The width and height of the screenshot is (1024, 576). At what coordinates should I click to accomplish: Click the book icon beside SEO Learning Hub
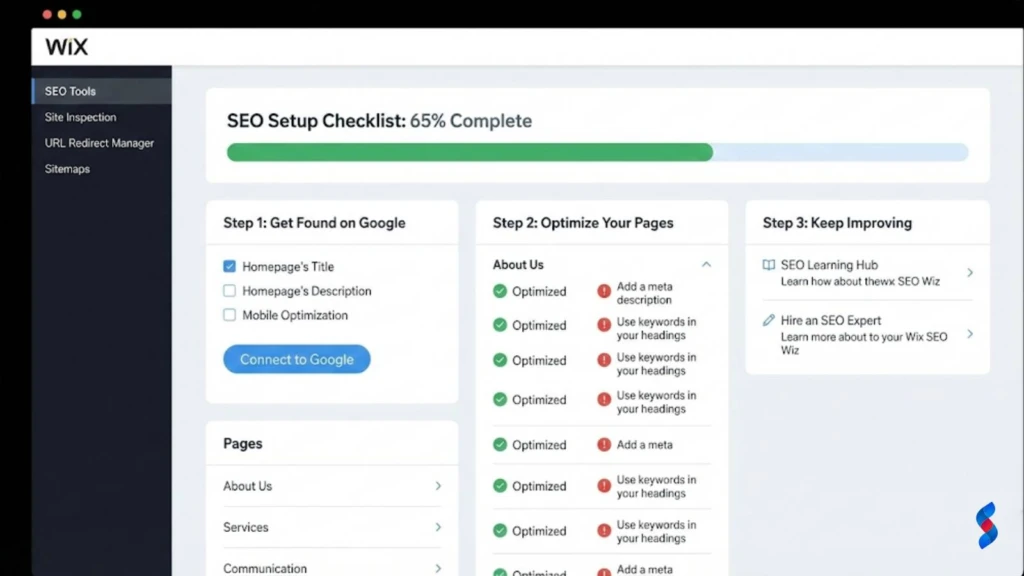tap(769, 264)
